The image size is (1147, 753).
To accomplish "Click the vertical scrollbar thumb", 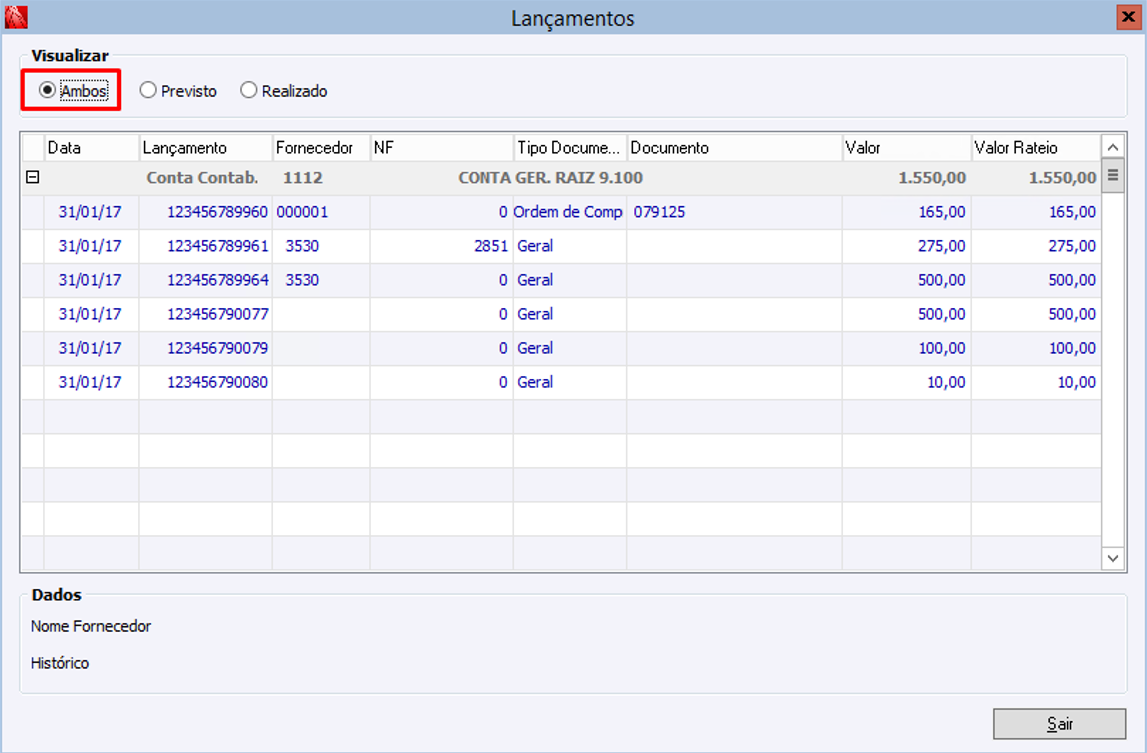I will (x=1113, y=176).
